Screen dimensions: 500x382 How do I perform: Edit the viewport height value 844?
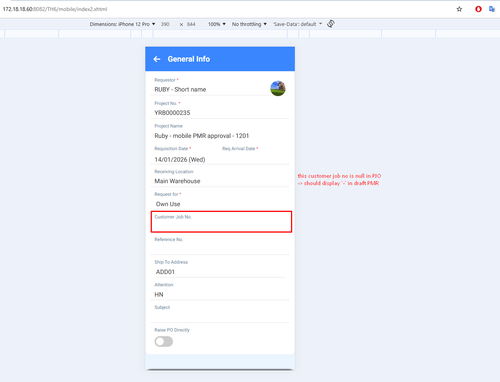click(191, 24)
